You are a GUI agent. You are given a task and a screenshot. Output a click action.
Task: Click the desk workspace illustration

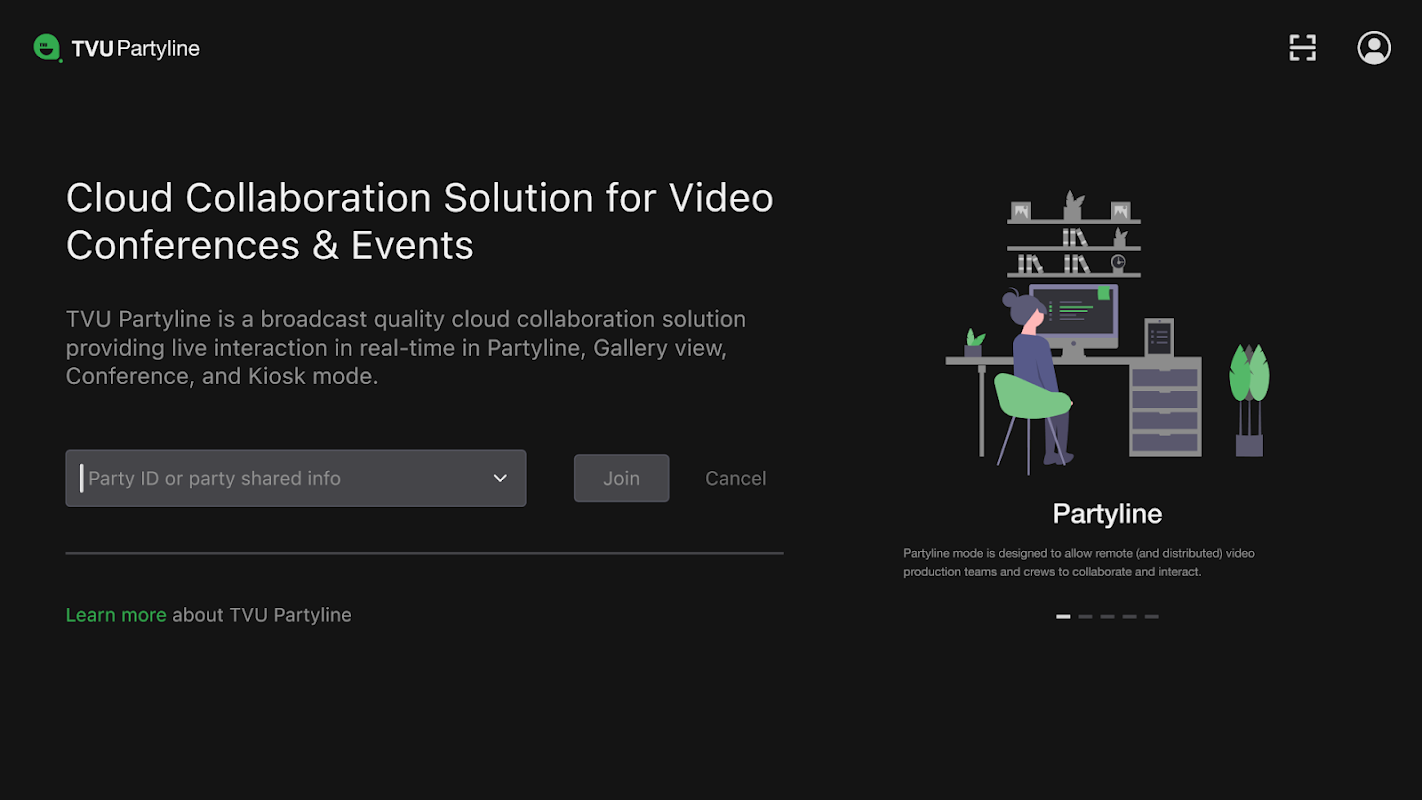[x=1107, y=332]
